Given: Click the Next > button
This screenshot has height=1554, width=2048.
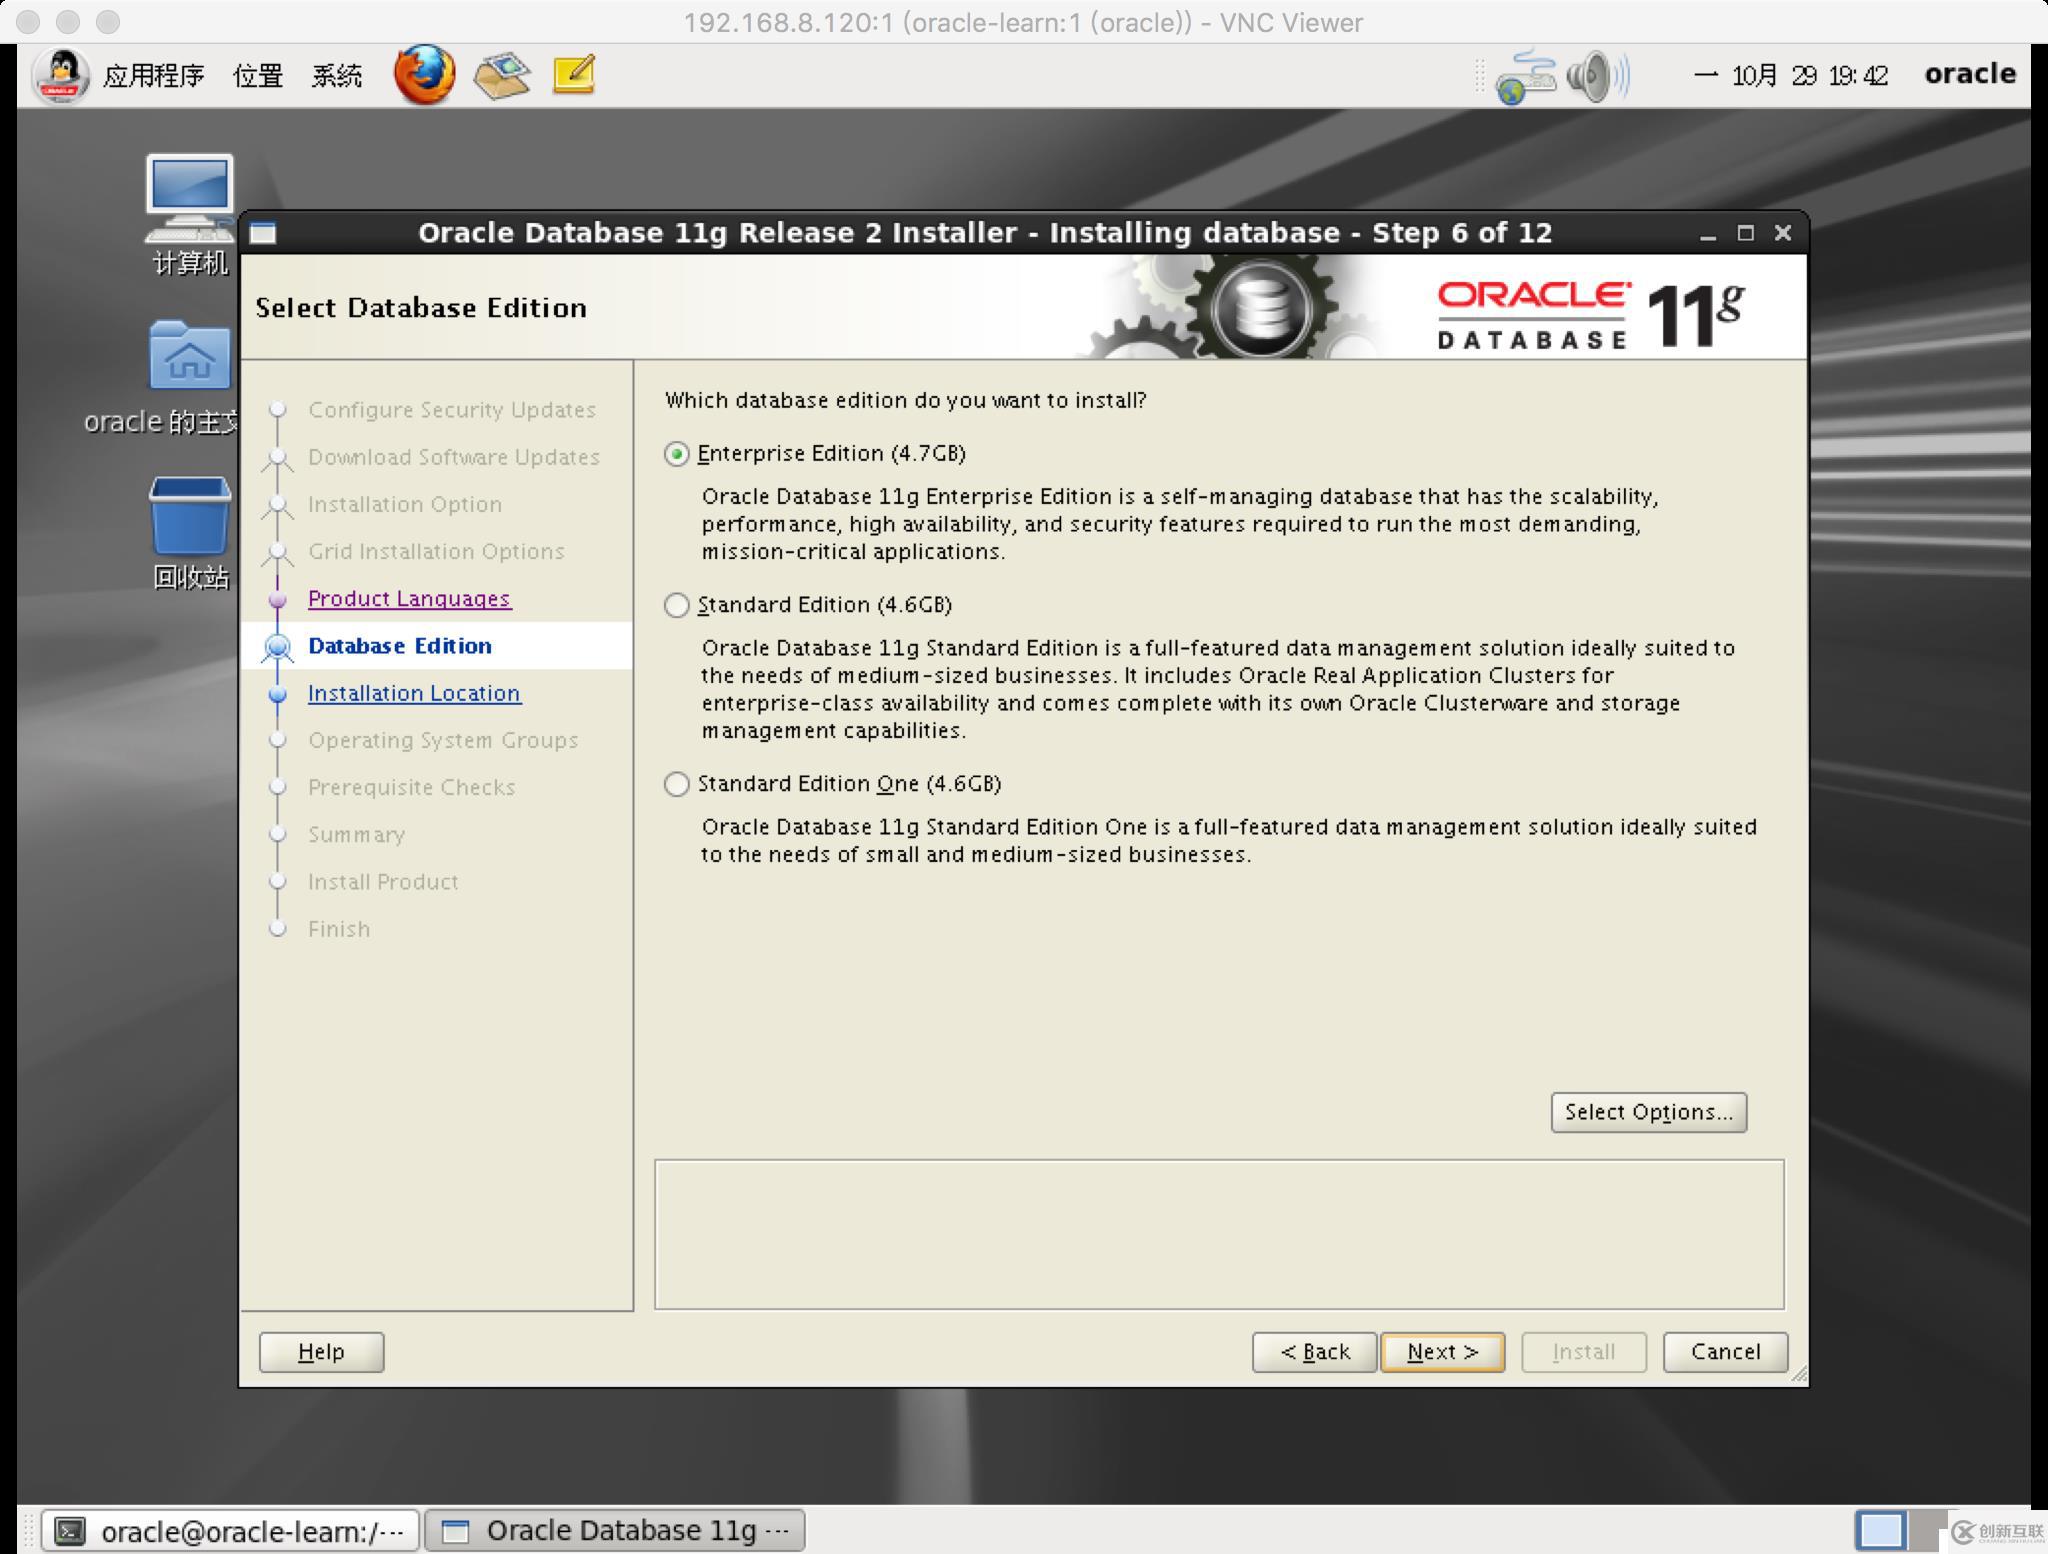Looking at the screenshot, I should (x=1442, y=1352).
